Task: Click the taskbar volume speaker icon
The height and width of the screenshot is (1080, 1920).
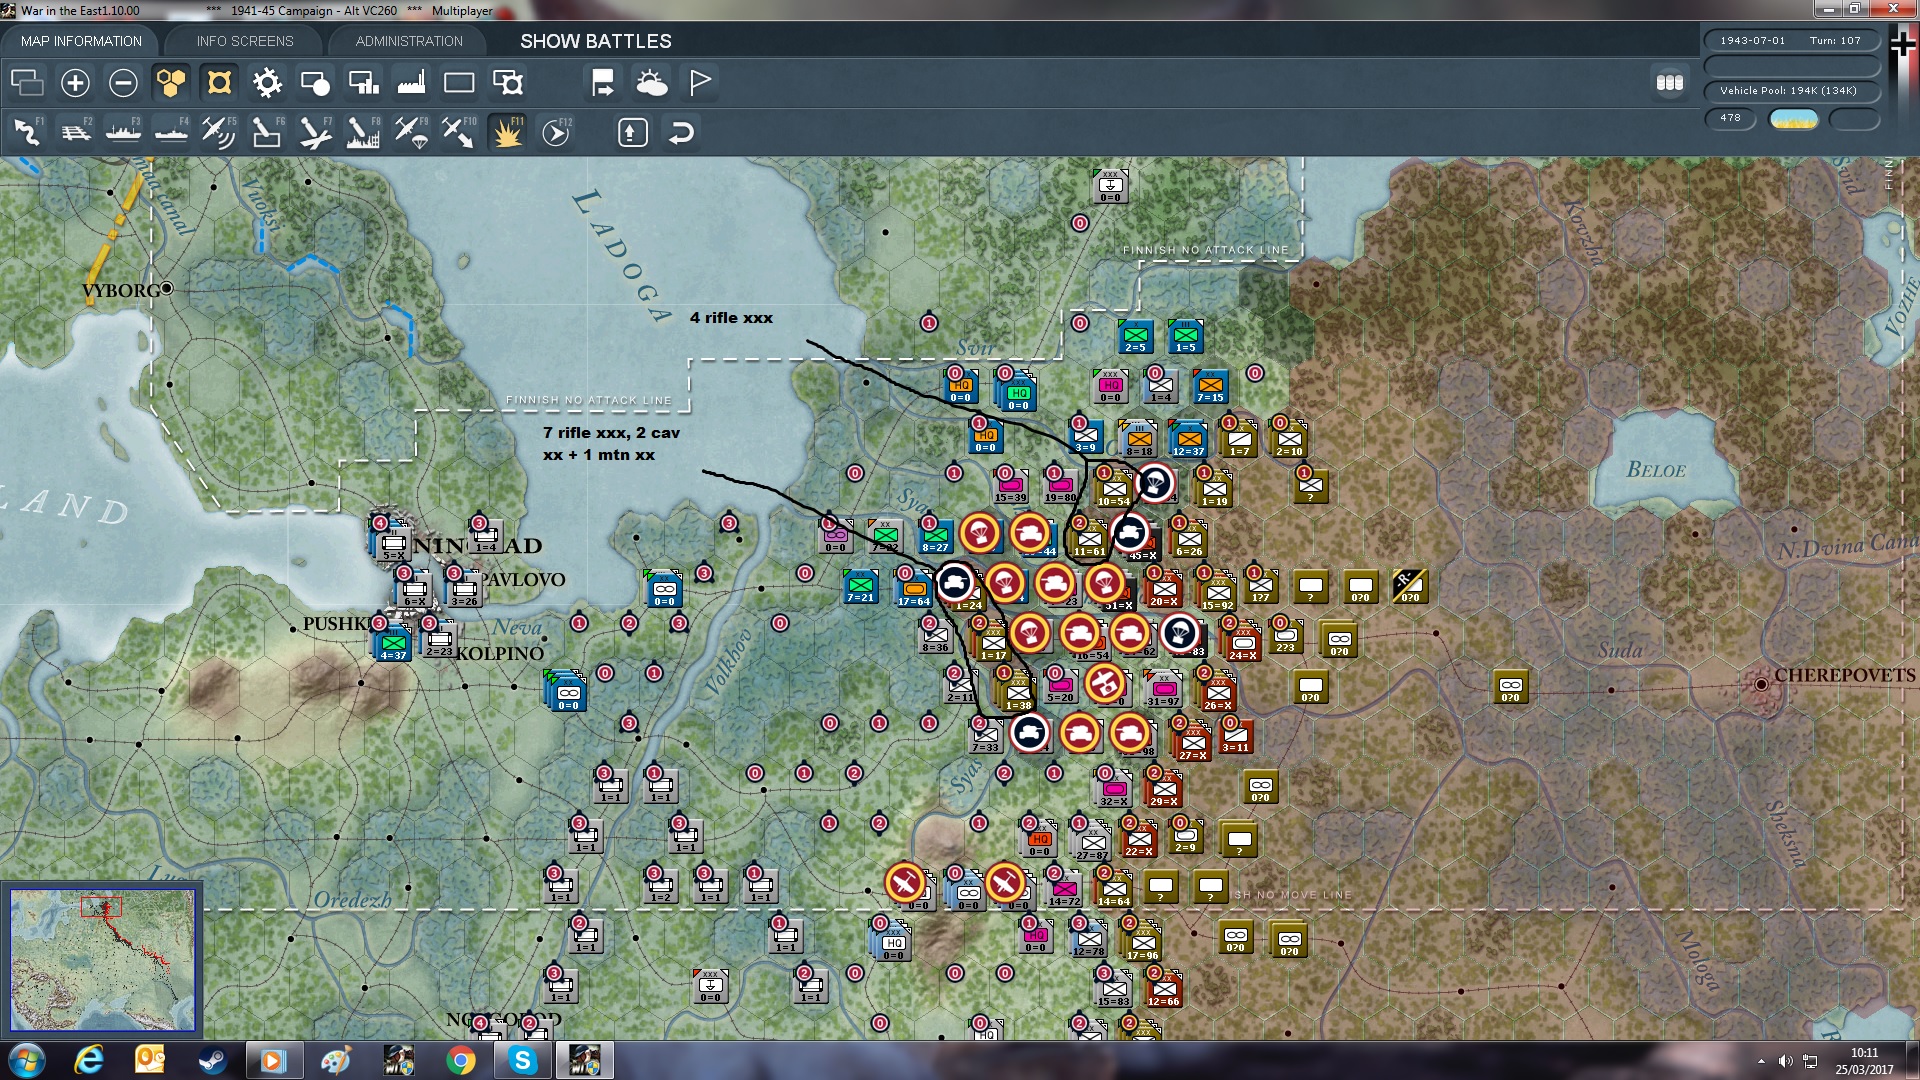Action: [1785, 1061]
